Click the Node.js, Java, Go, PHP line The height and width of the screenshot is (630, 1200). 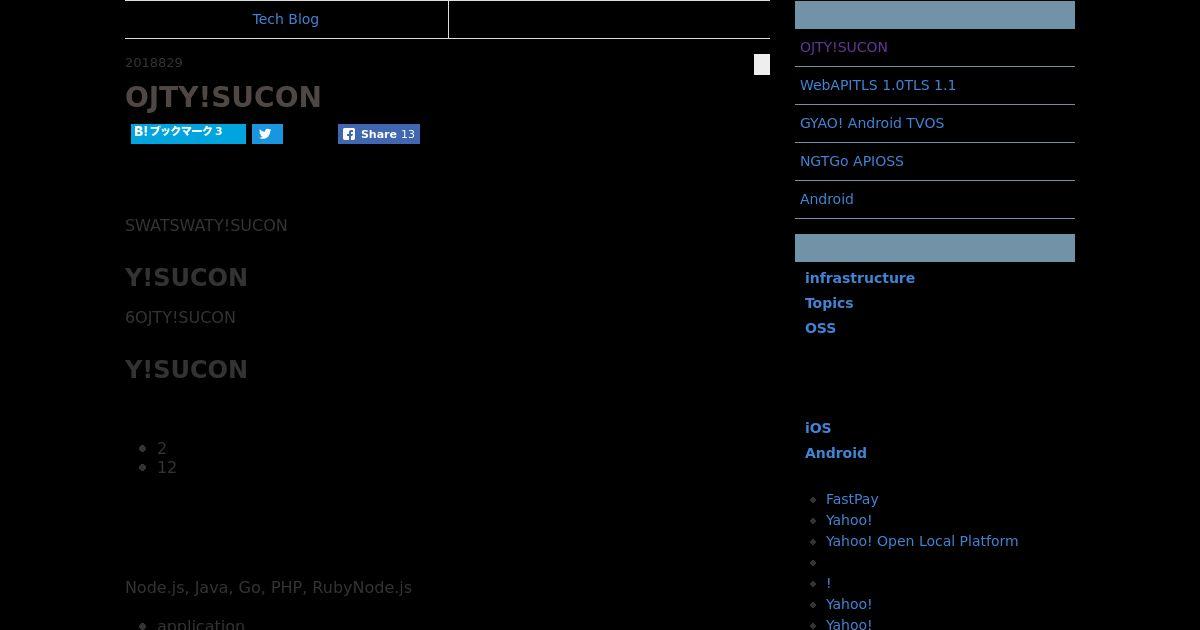click(x=268, y=587)
